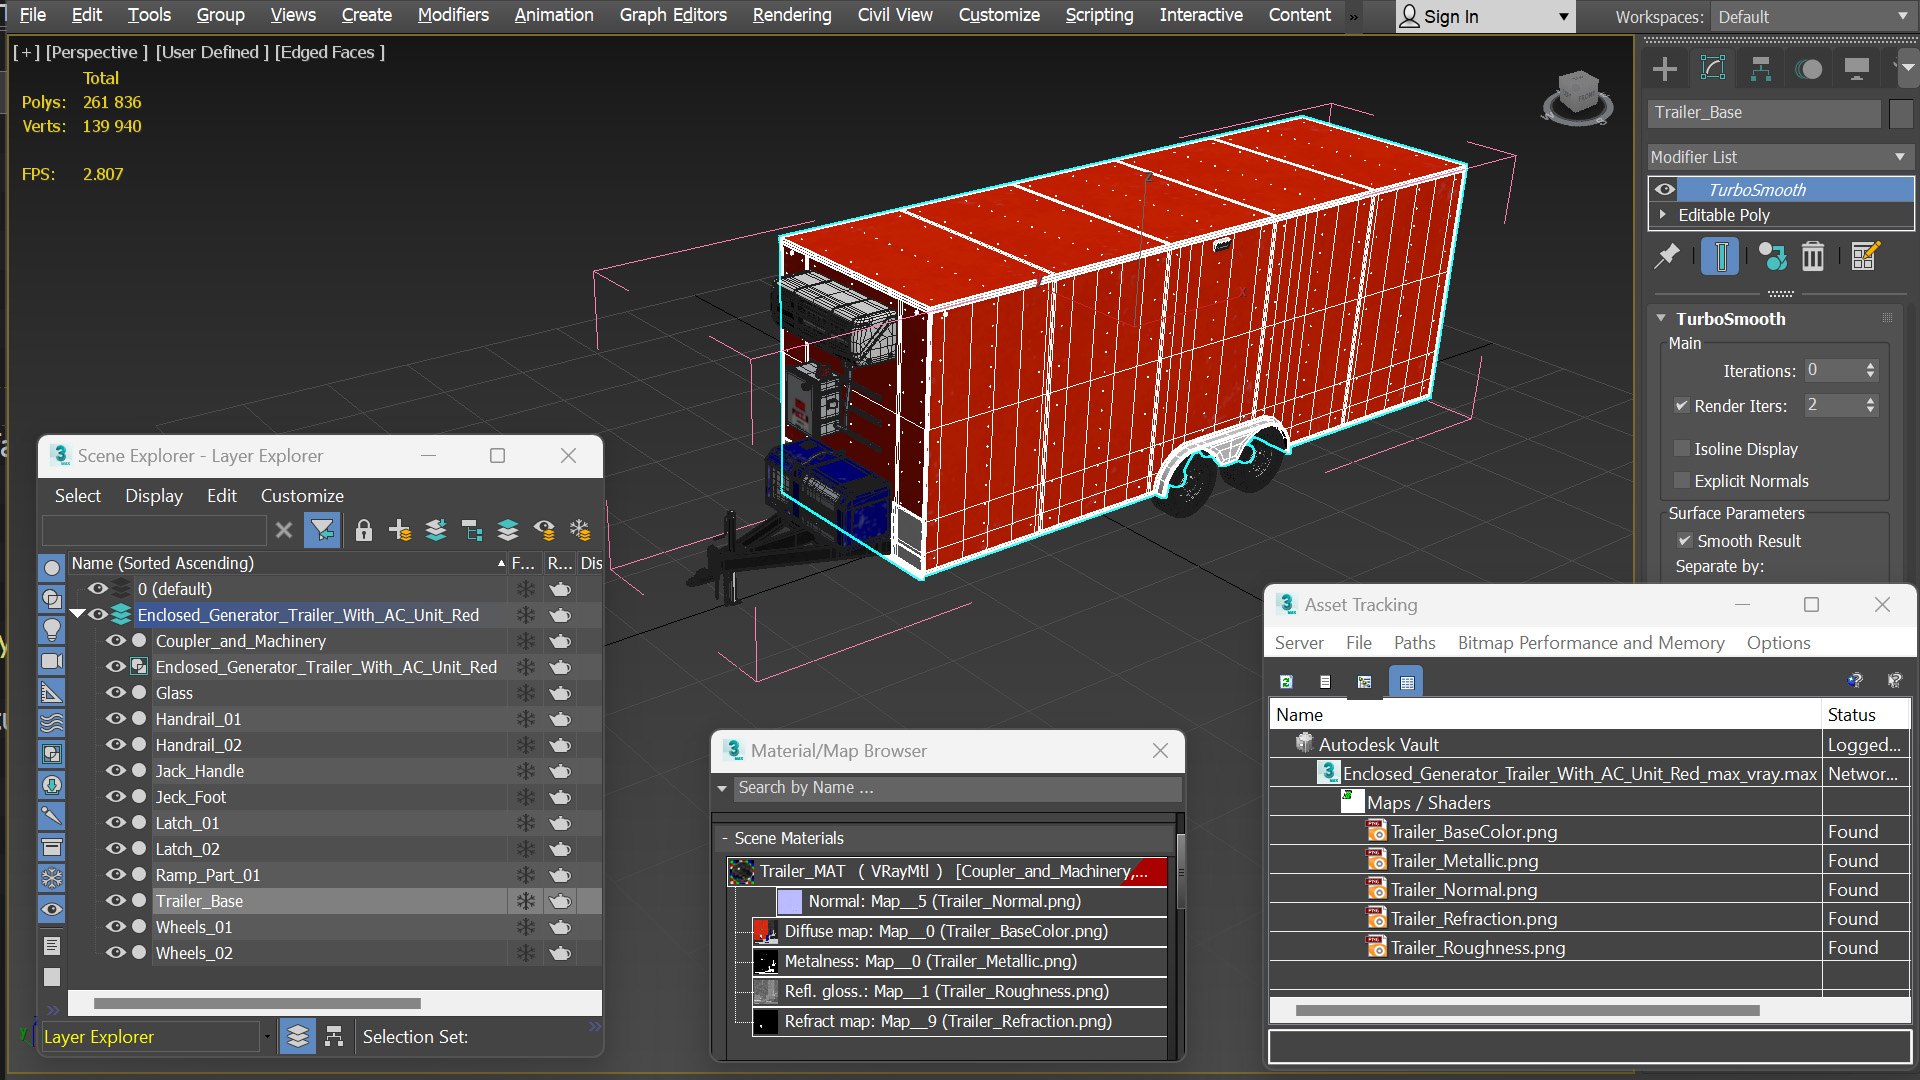This screenshot has width=1920, height=1080.
Task: Click Display Cameras filter in Scene Explorer sidebar
Action: [x=52, y=661]
